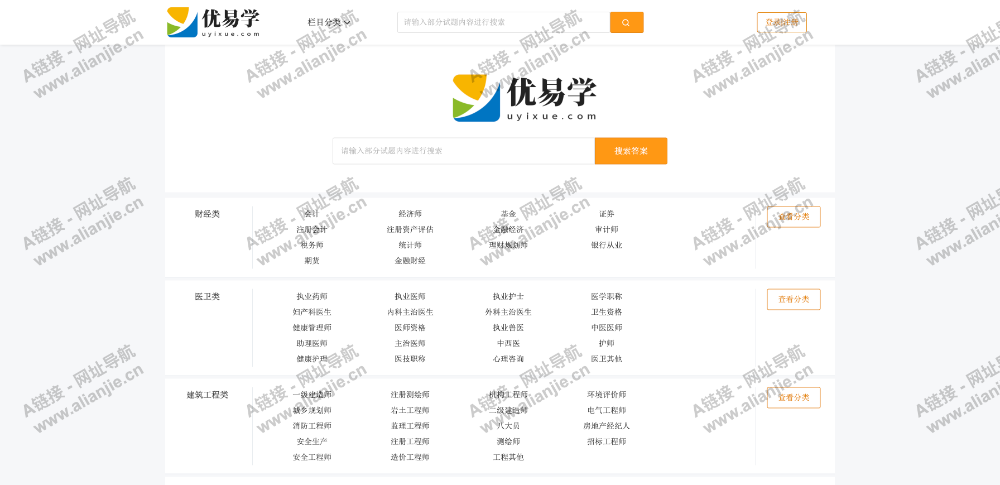Viewport: 1000px width, 485px height.
Task: Click the large center 优易学 logo
Action: [x=525, y=98]
